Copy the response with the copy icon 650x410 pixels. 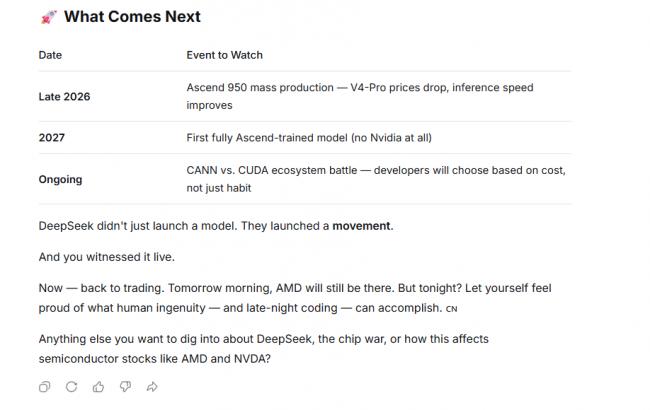[x=45, y=386]
